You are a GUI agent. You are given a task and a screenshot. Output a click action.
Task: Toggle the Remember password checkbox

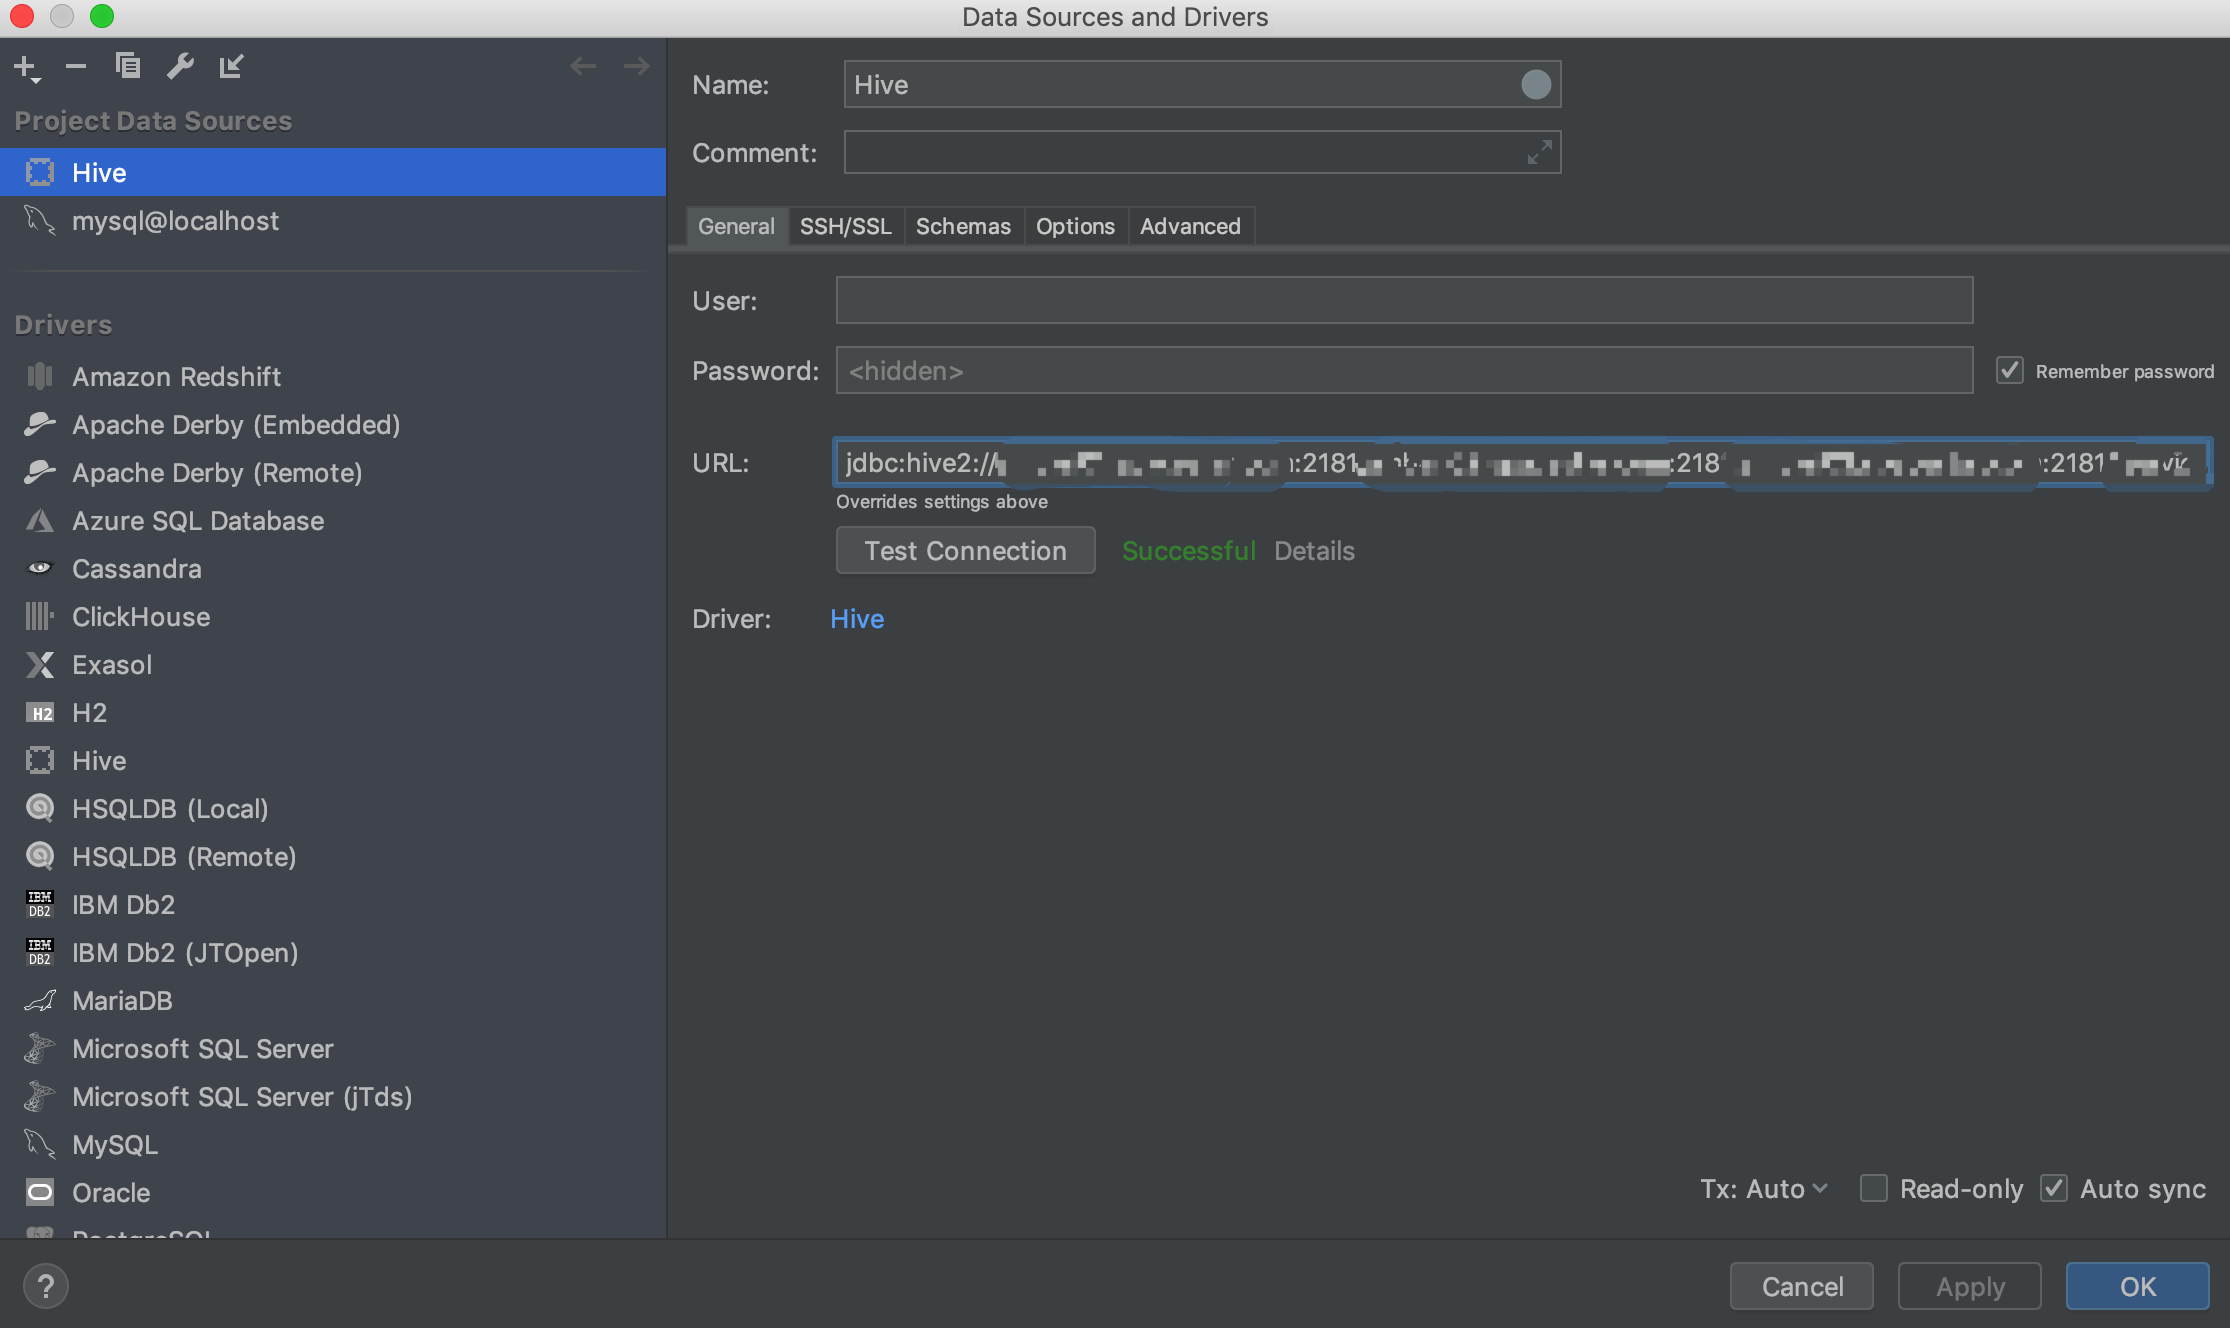point(2007,370)
